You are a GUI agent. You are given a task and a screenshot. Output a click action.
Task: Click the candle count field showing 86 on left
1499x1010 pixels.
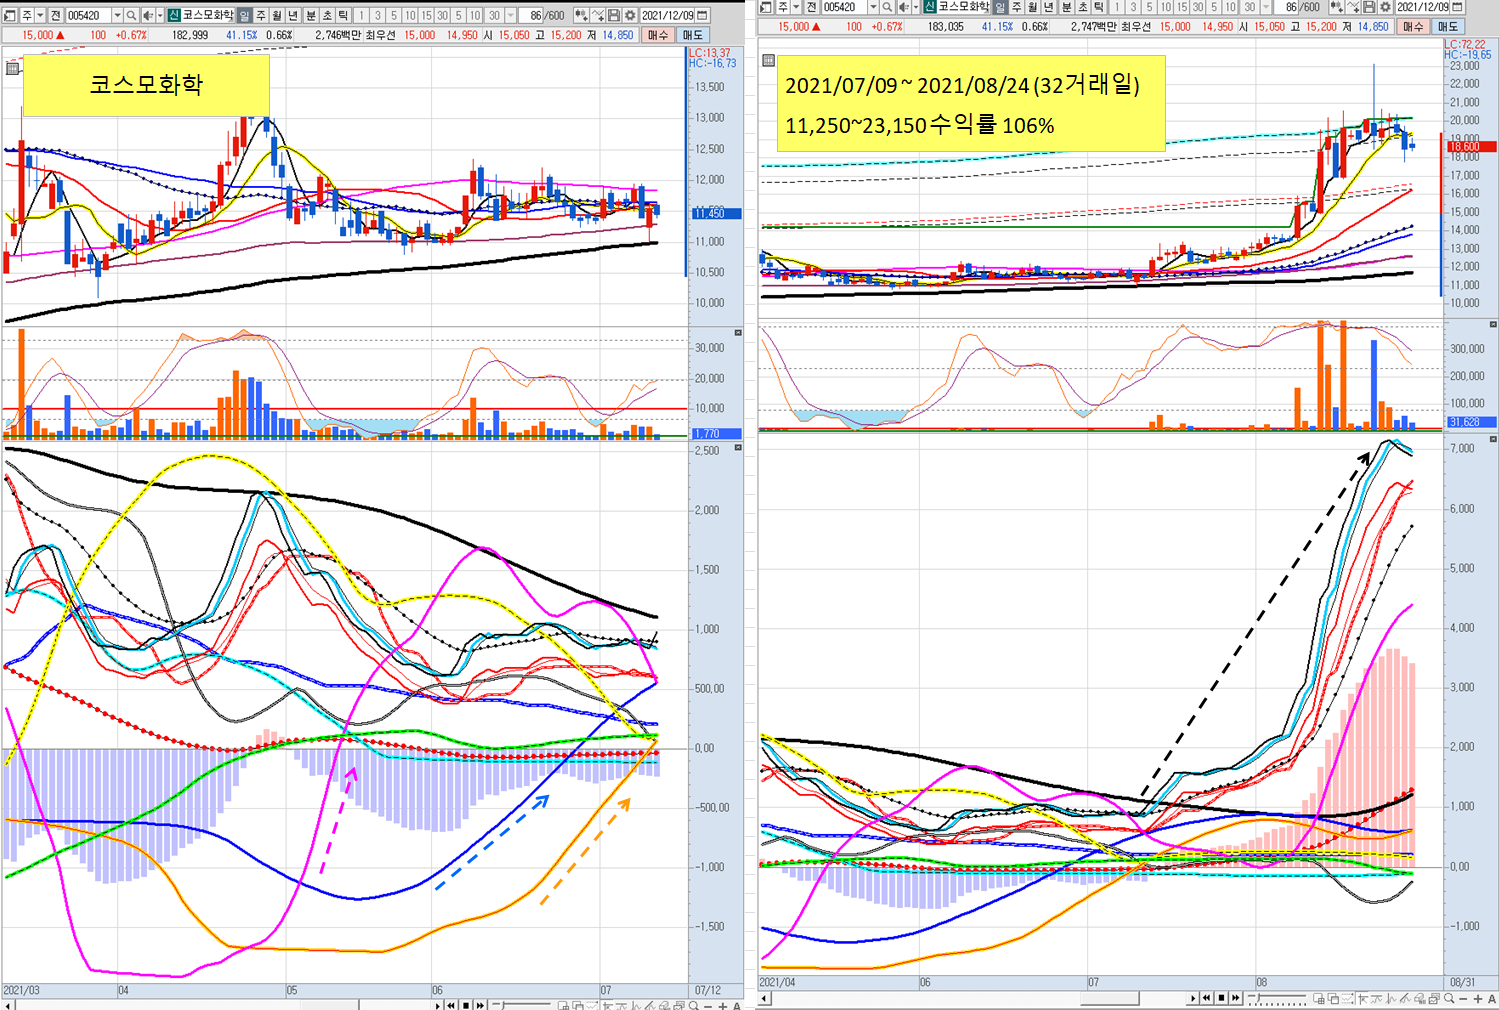(x=536, y=16)
